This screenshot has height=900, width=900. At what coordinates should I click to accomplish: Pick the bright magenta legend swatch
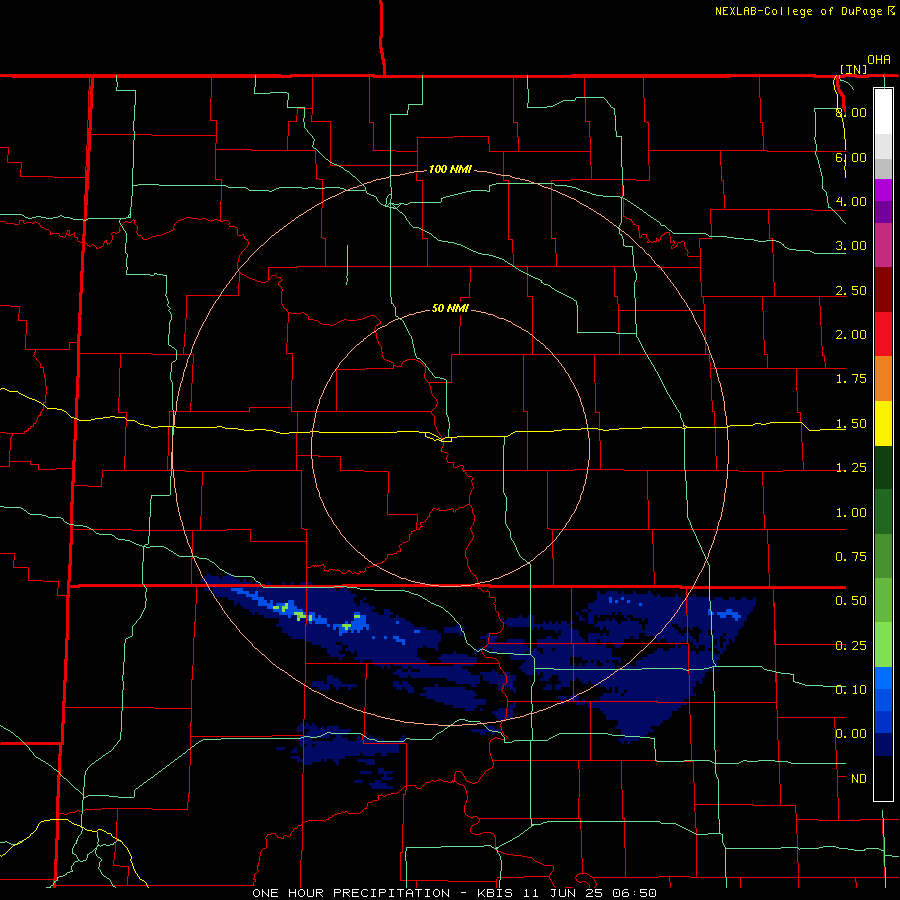tap(883, 190)
